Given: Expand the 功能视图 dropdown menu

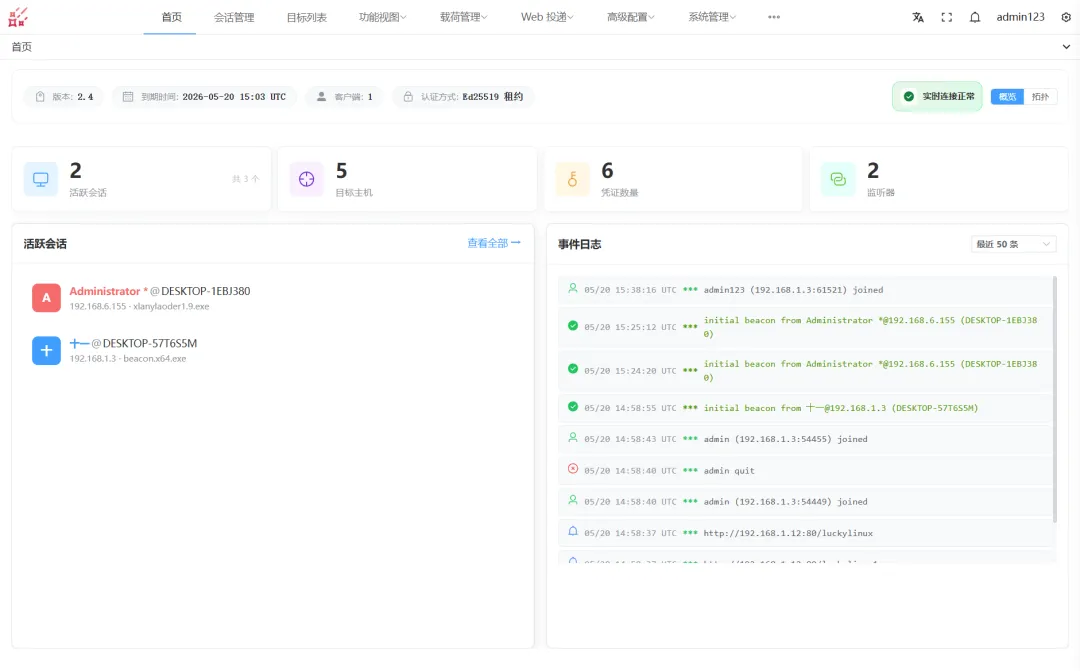Looking at the screenshot, I should point(382,17).
